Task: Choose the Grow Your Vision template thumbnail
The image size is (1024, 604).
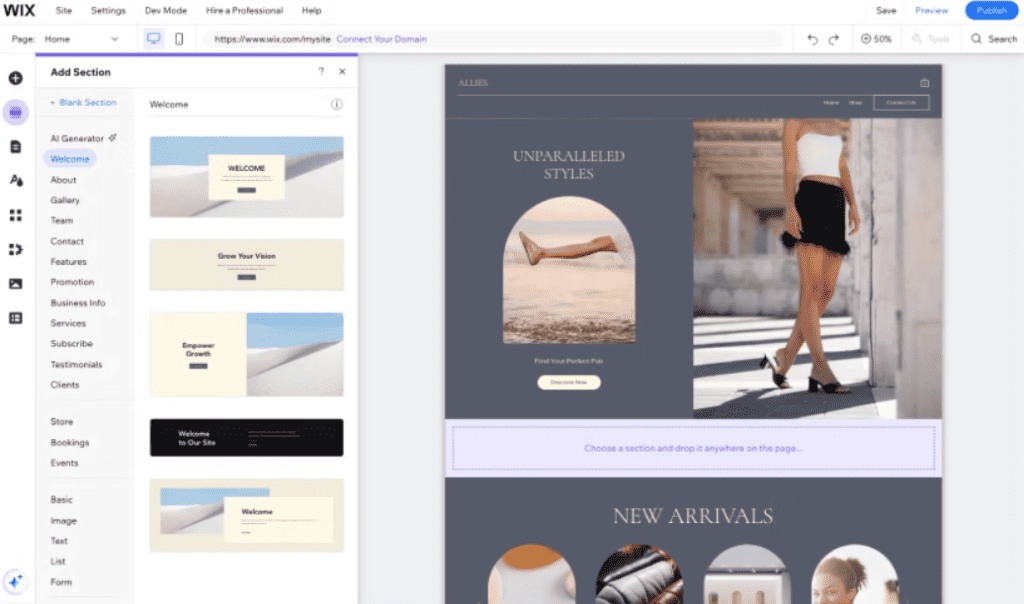Action: coord(246,264)
